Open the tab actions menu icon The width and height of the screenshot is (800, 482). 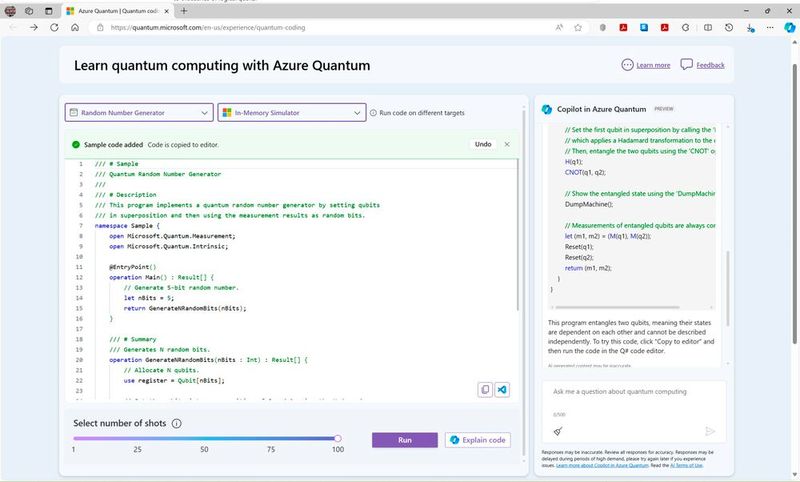48,11
